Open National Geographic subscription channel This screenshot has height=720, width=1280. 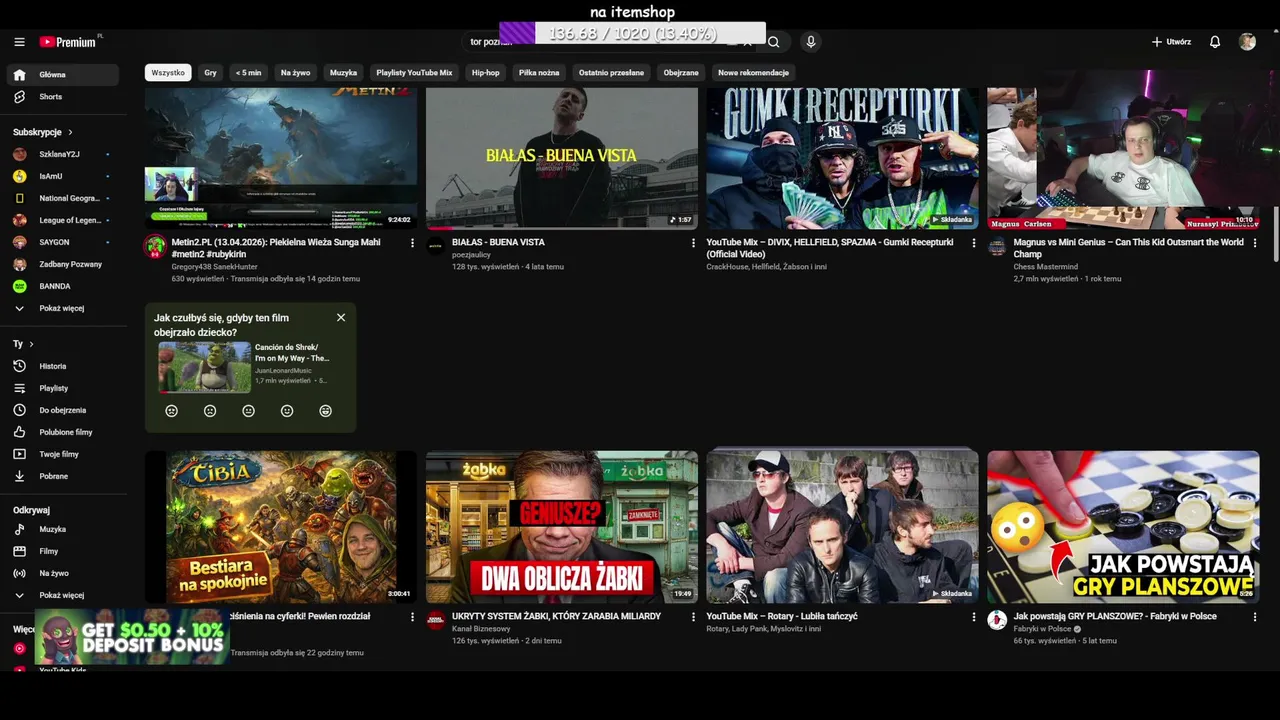click(63, 198)
